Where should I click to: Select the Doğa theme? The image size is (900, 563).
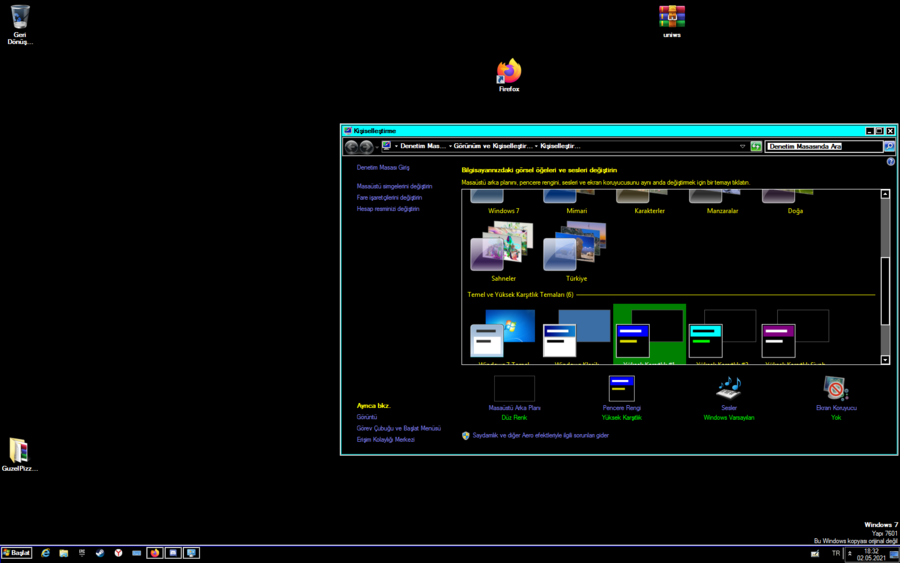[x=795, y=203]
